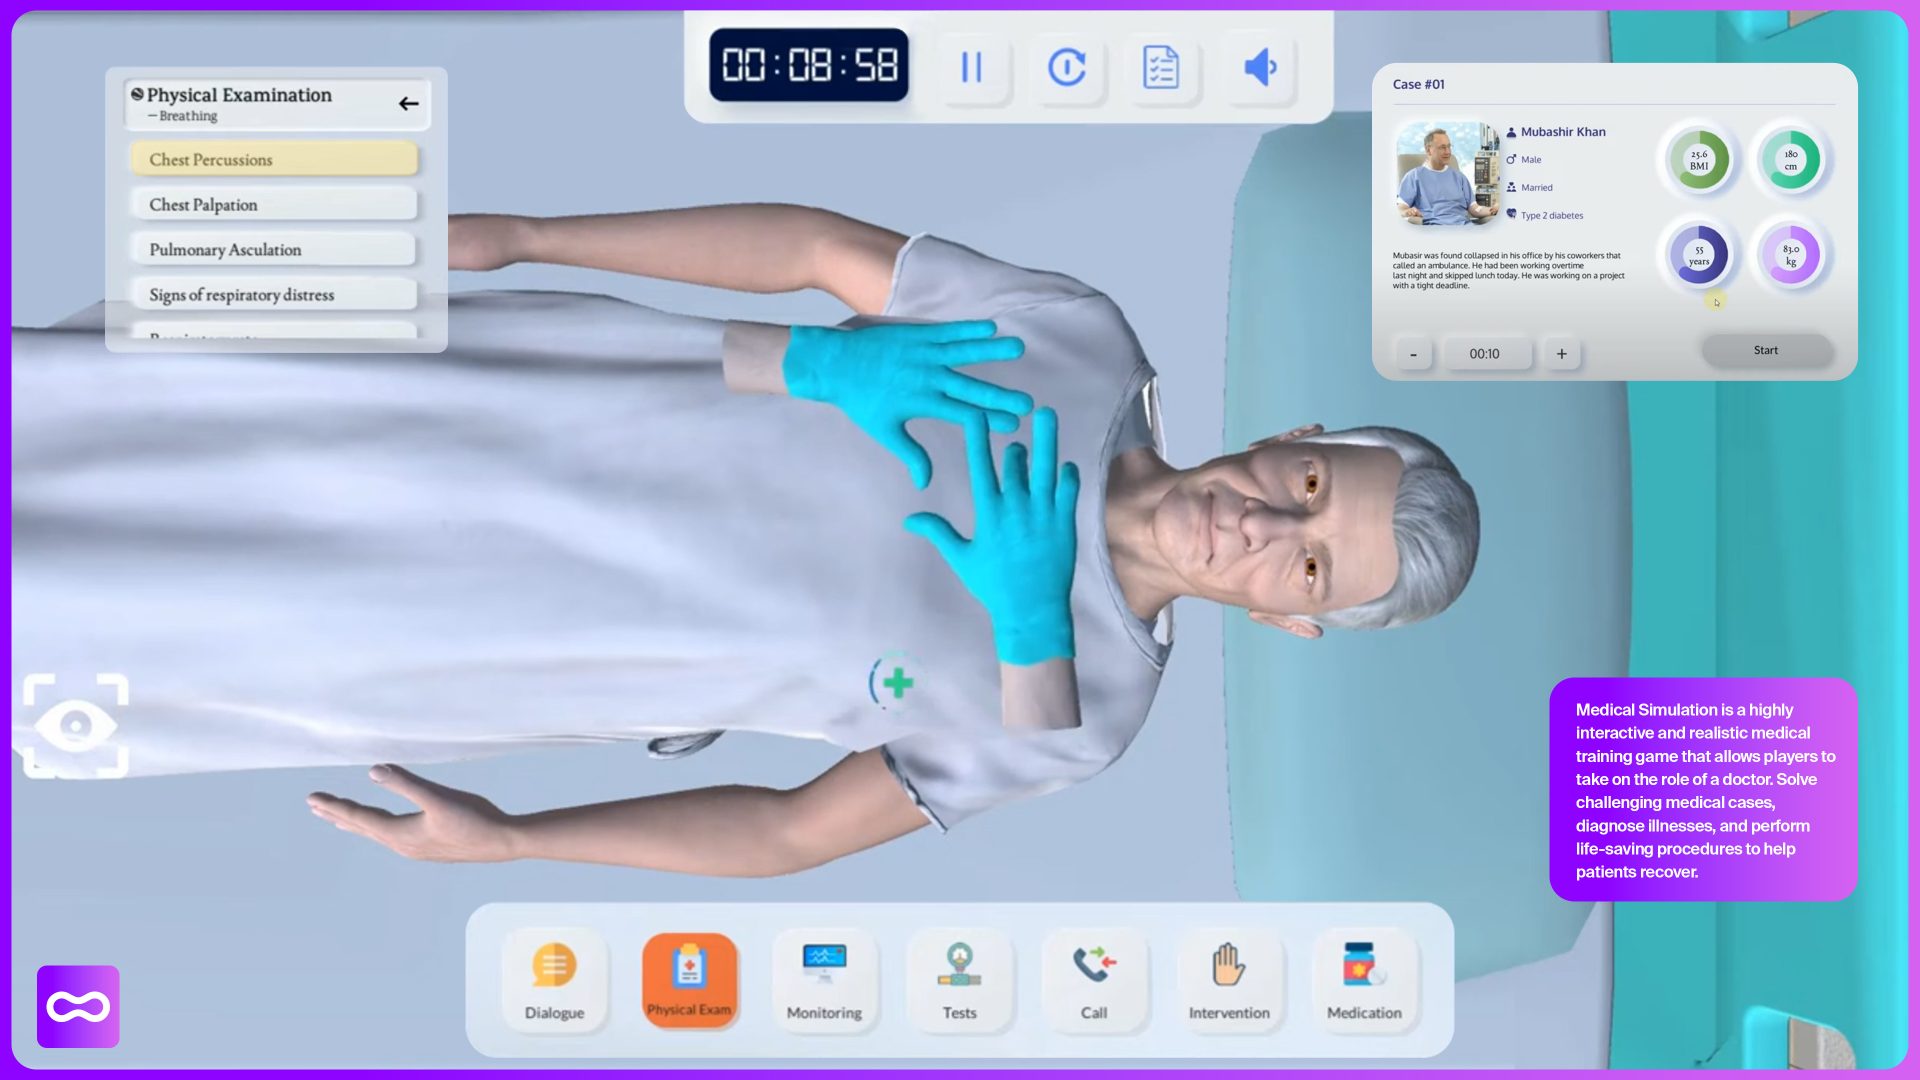Viewport: 1920px width, 1080px height.
Task: Choose Signs of respiratory distress
Action: 274,295
